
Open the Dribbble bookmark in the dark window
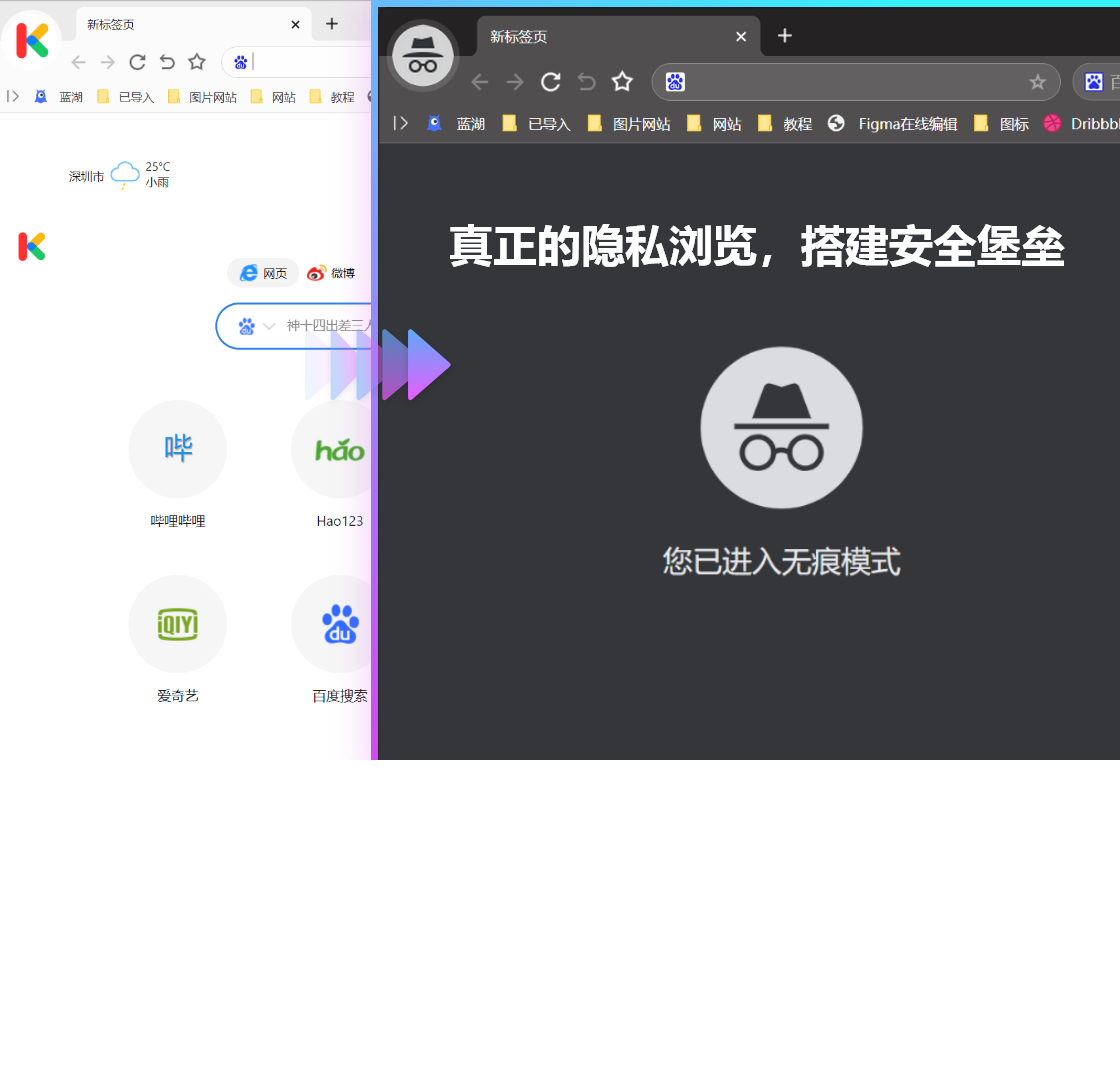tap(1081, 124)
